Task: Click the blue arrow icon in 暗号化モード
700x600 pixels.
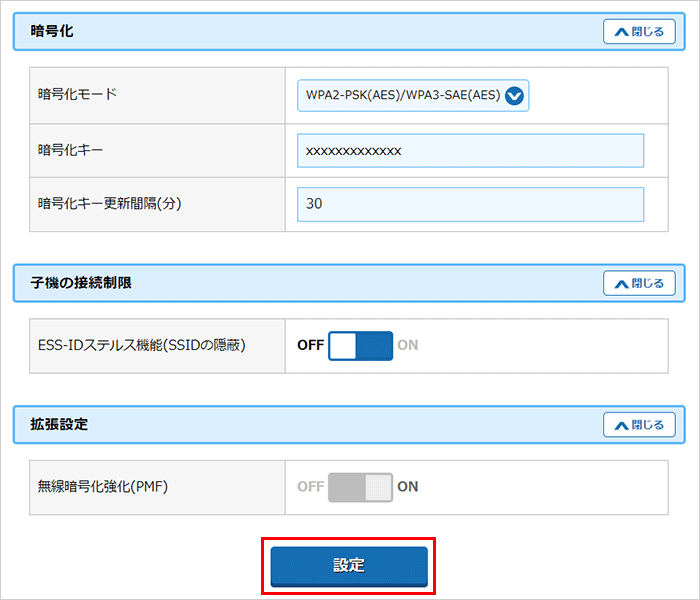Action: pos(515,96)
